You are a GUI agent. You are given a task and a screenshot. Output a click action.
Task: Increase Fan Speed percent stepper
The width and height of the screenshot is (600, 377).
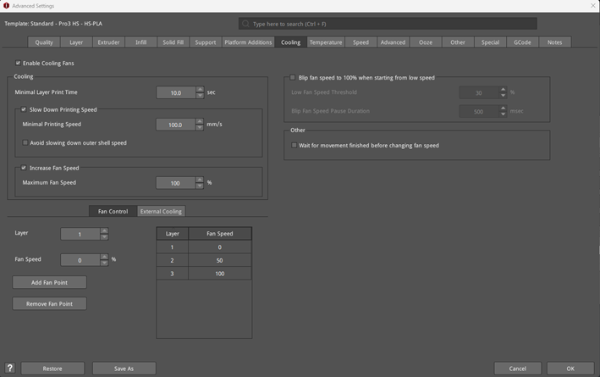click(104, 257)
